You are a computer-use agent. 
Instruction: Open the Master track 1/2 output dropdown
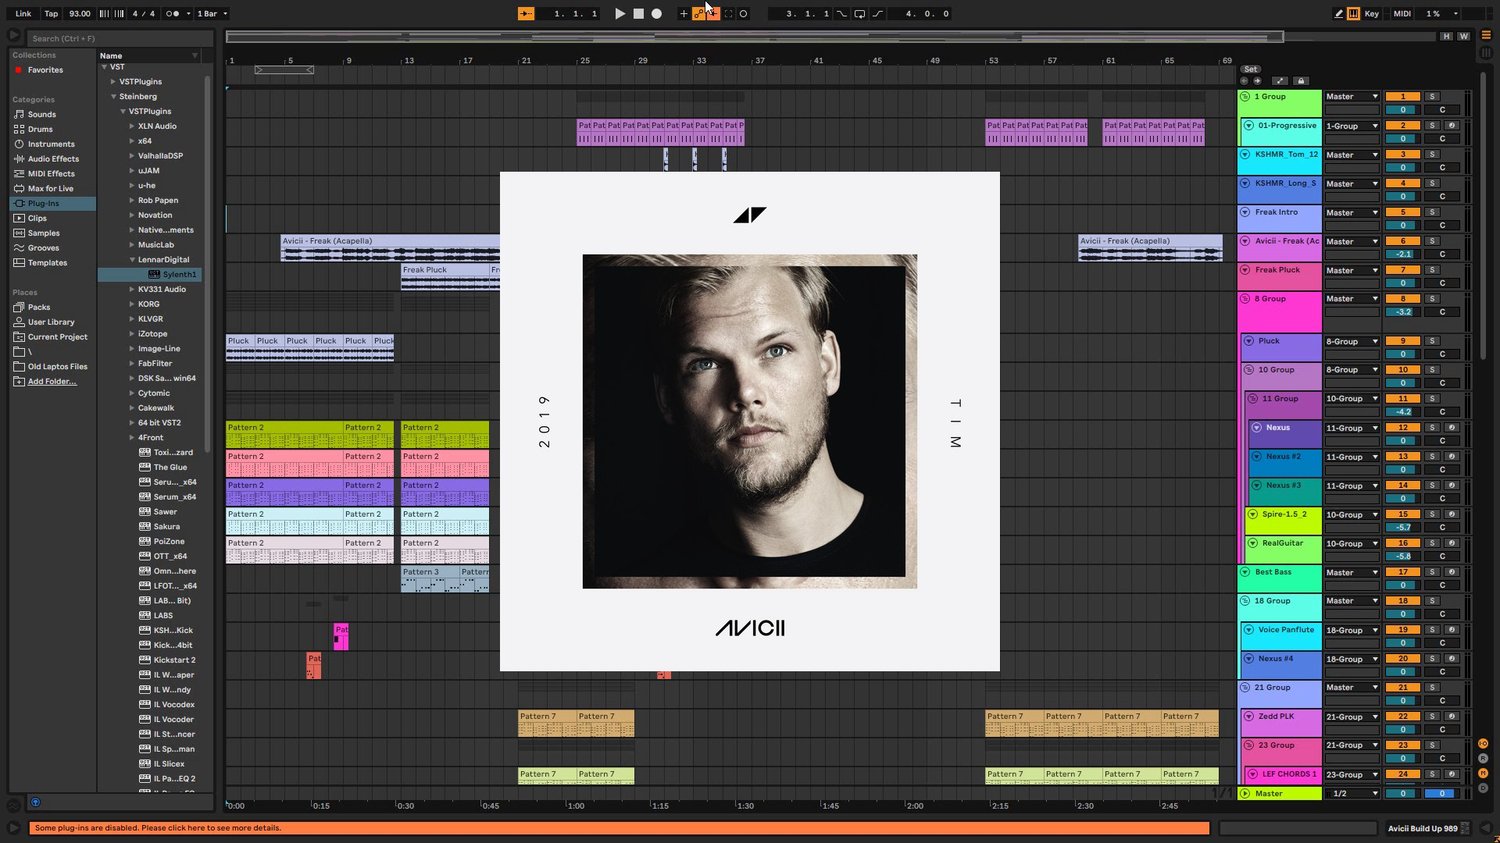pos(1352,794)
